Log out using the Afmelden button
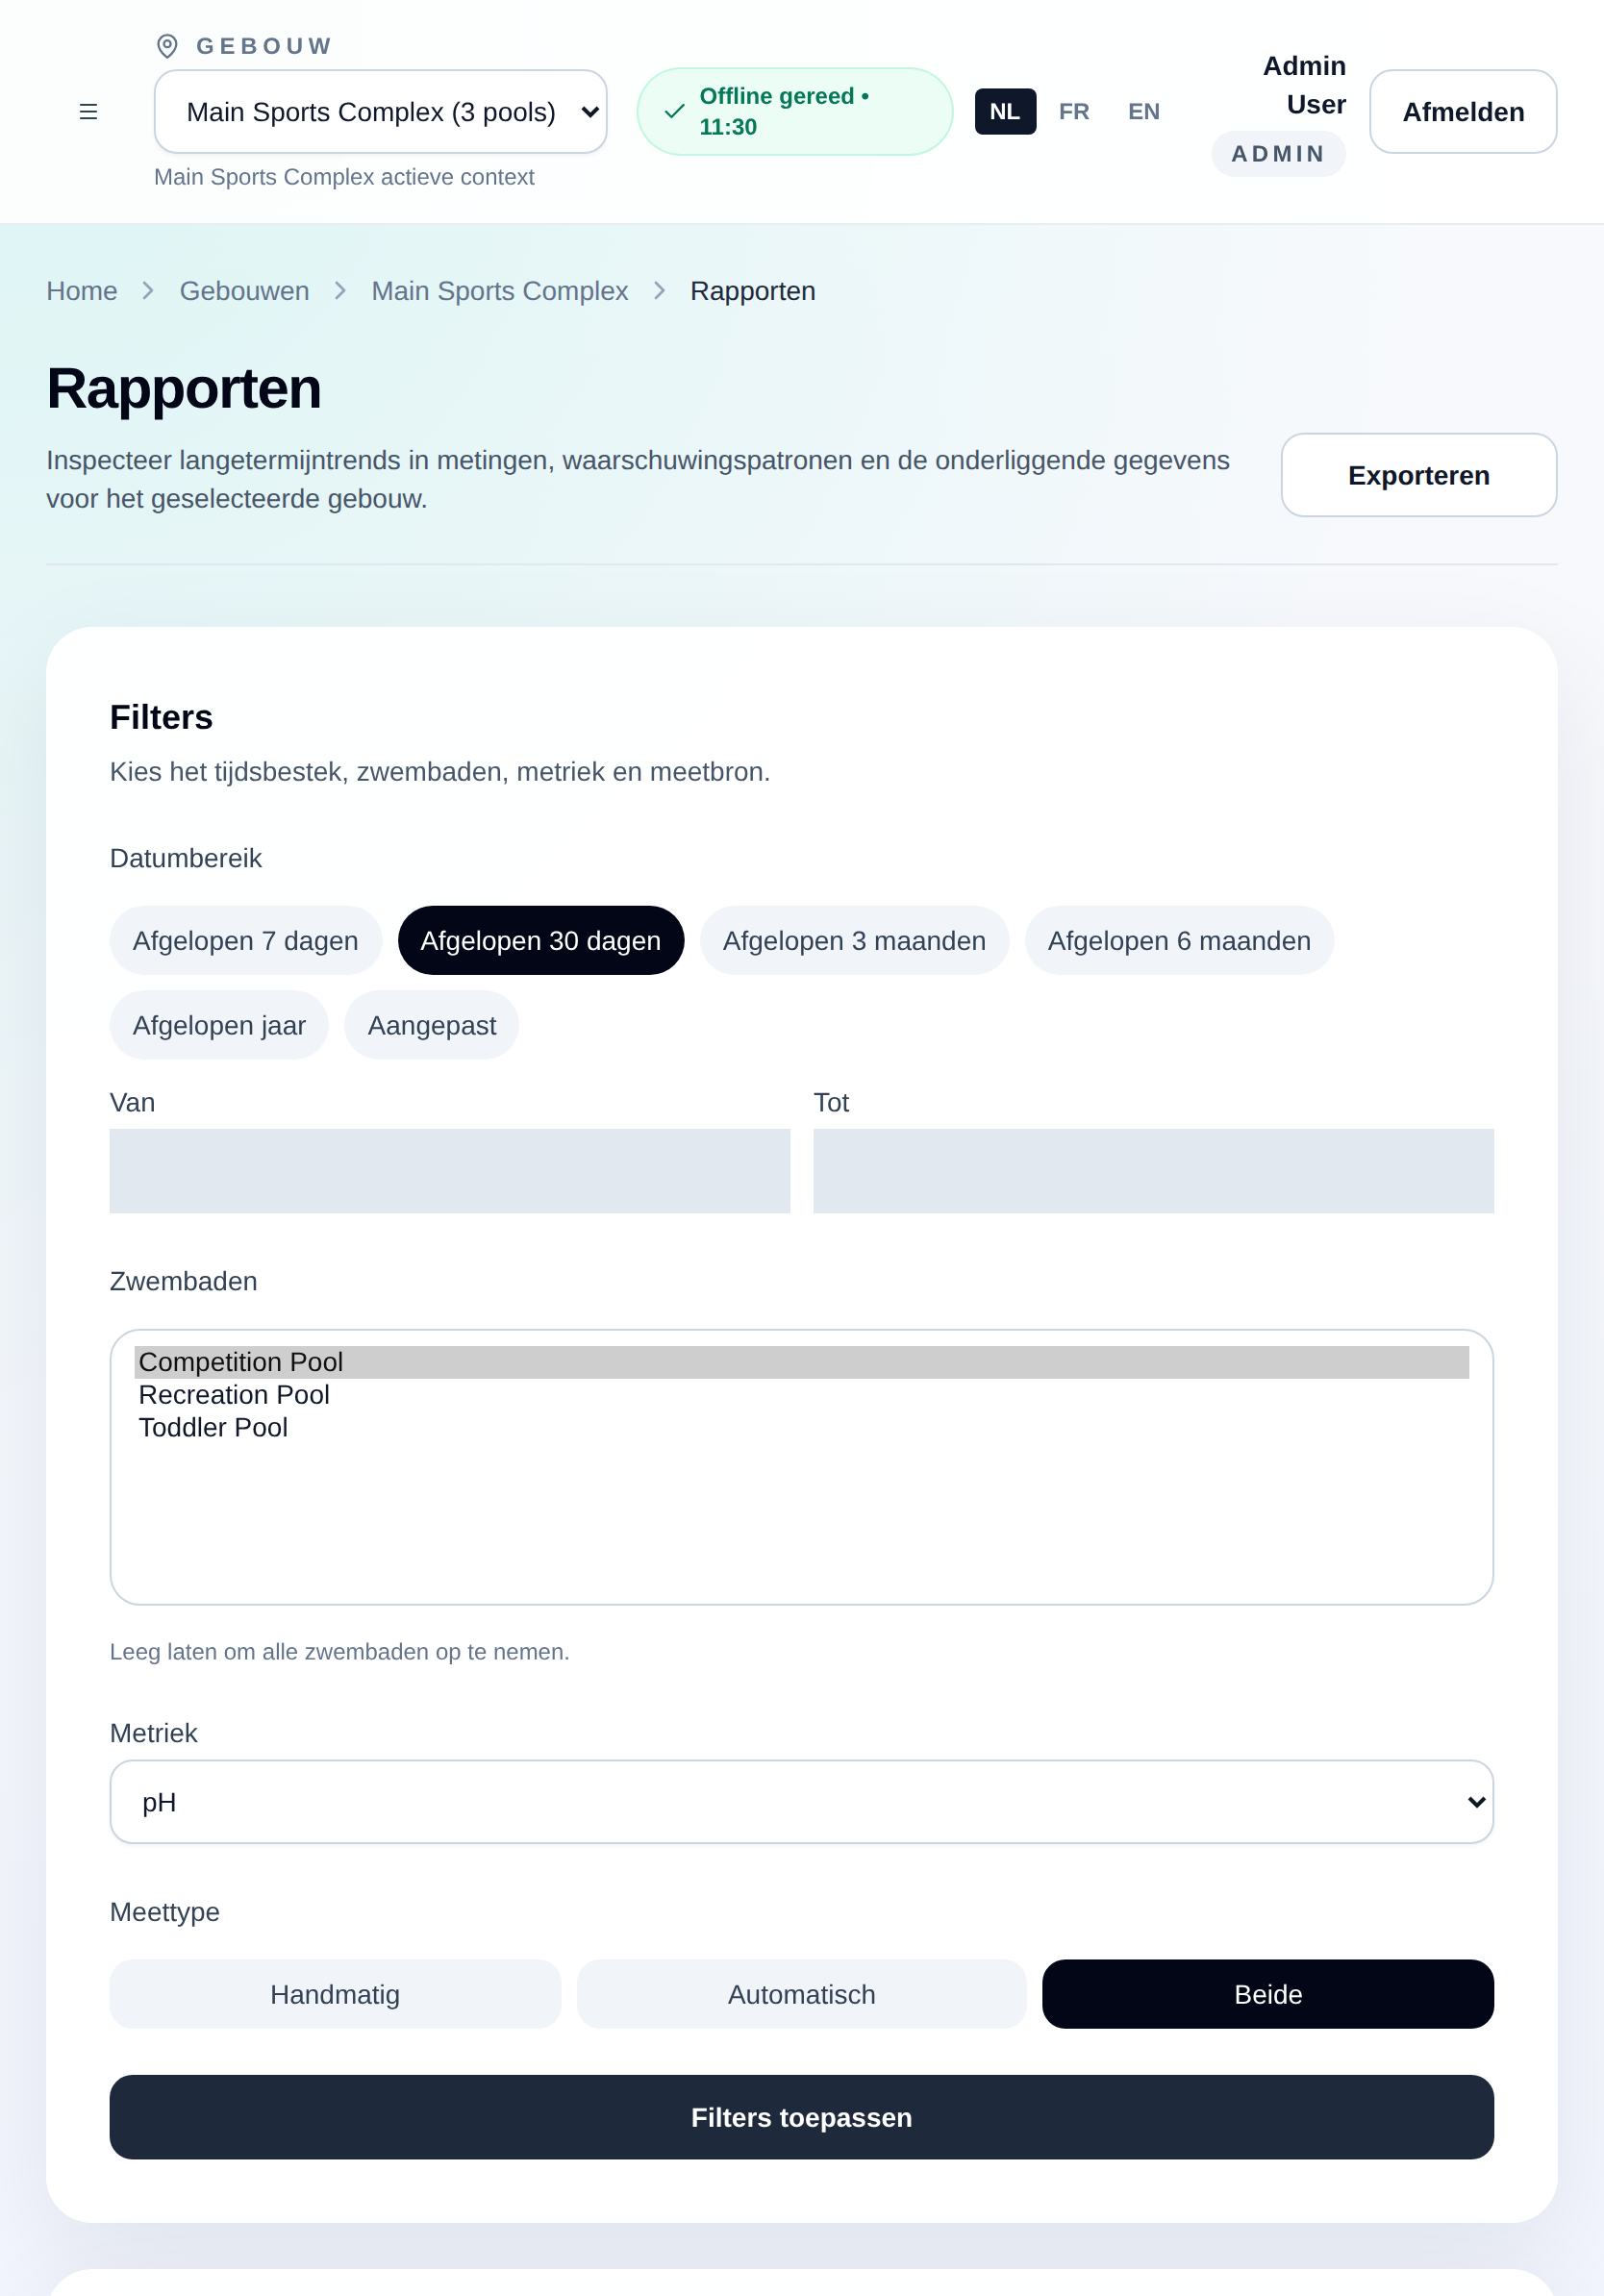 coord(1462,111)
